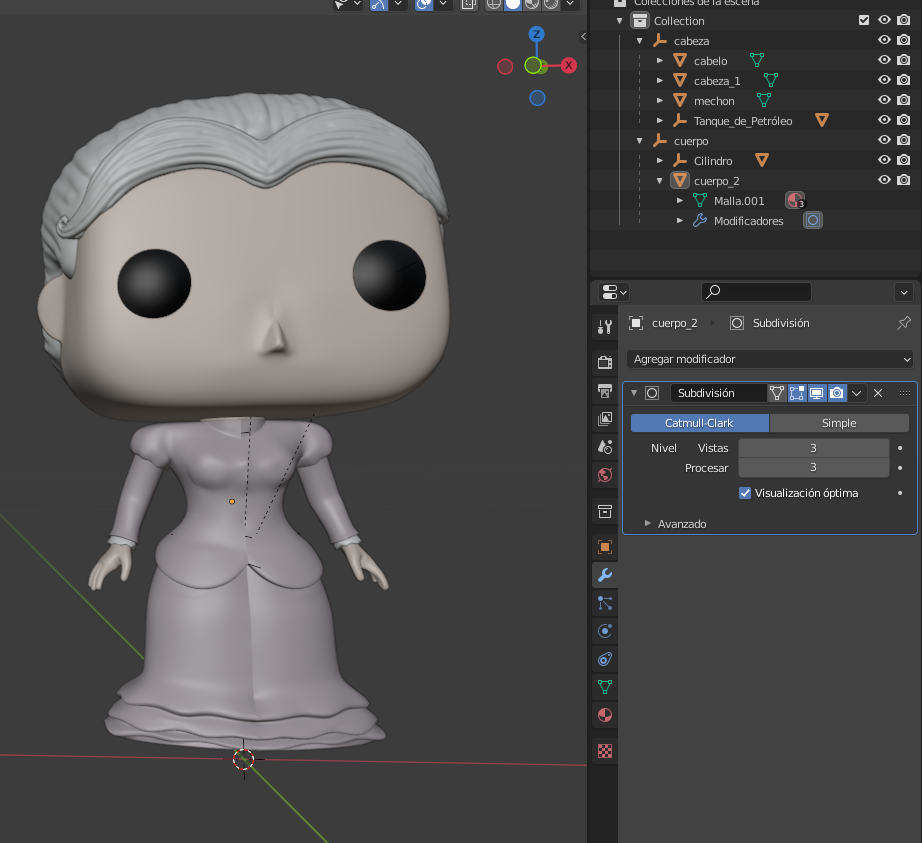This screenshot has height=843, width=922.
Task: Hide cuerpo_2 in viewport
Action: (884, 180)
